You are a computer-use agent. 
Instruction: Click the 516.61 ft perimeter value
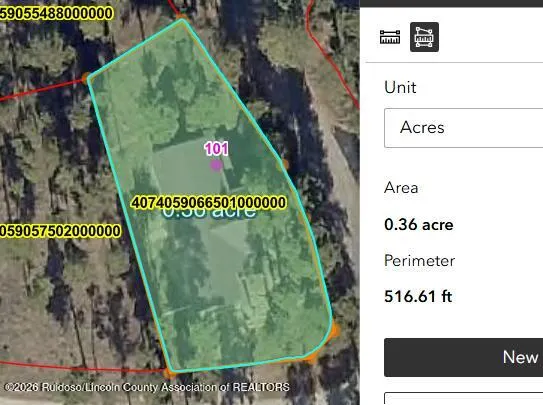click(x=418, y=296)
